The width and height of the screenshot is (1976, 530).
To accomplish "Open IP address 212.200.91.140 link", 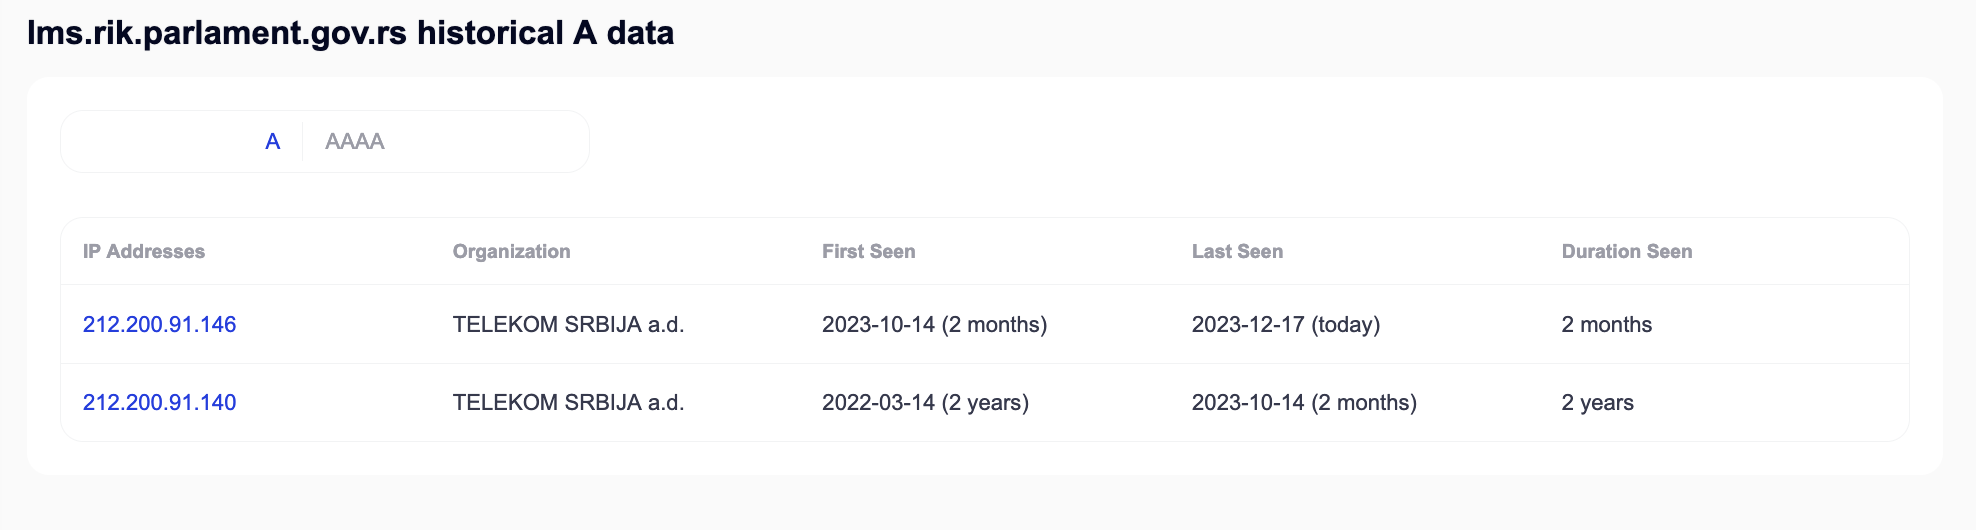I will pyautogui.click(x=159, y=402).
